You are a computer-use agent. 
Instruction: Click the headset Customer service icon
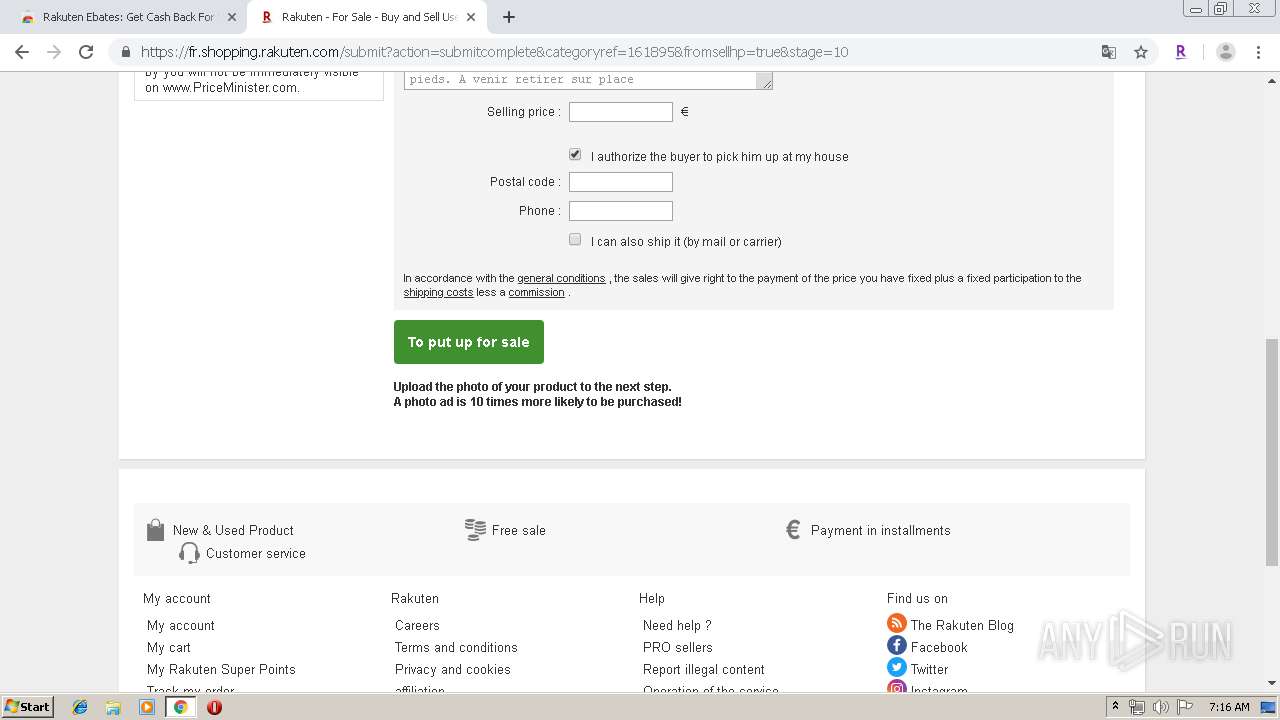189,553
